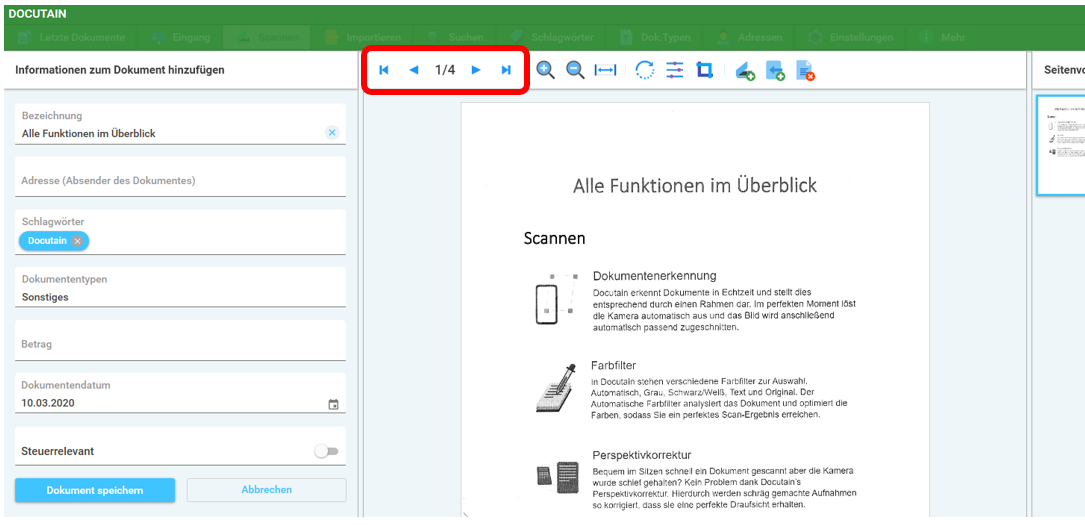Open the color filter adjustment sliders icon
Screen dimensions: 1085x525
(x=675, y=70)
